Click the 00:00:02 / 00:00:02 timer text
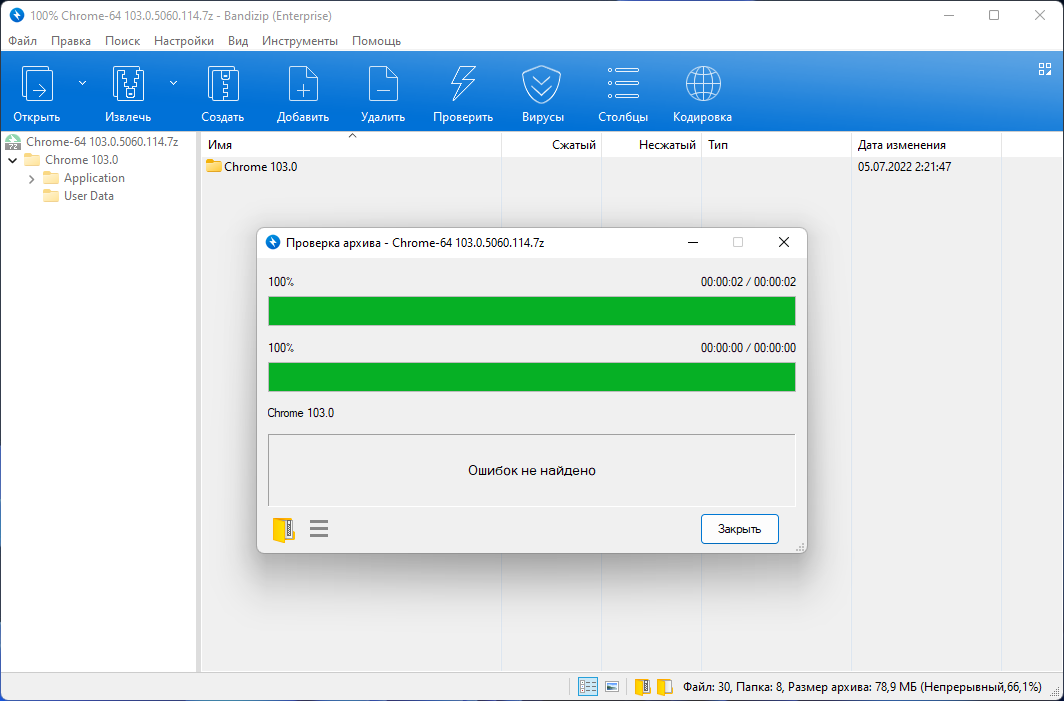The width and height of the screenshot is (1064, 701). coord(748,282)
